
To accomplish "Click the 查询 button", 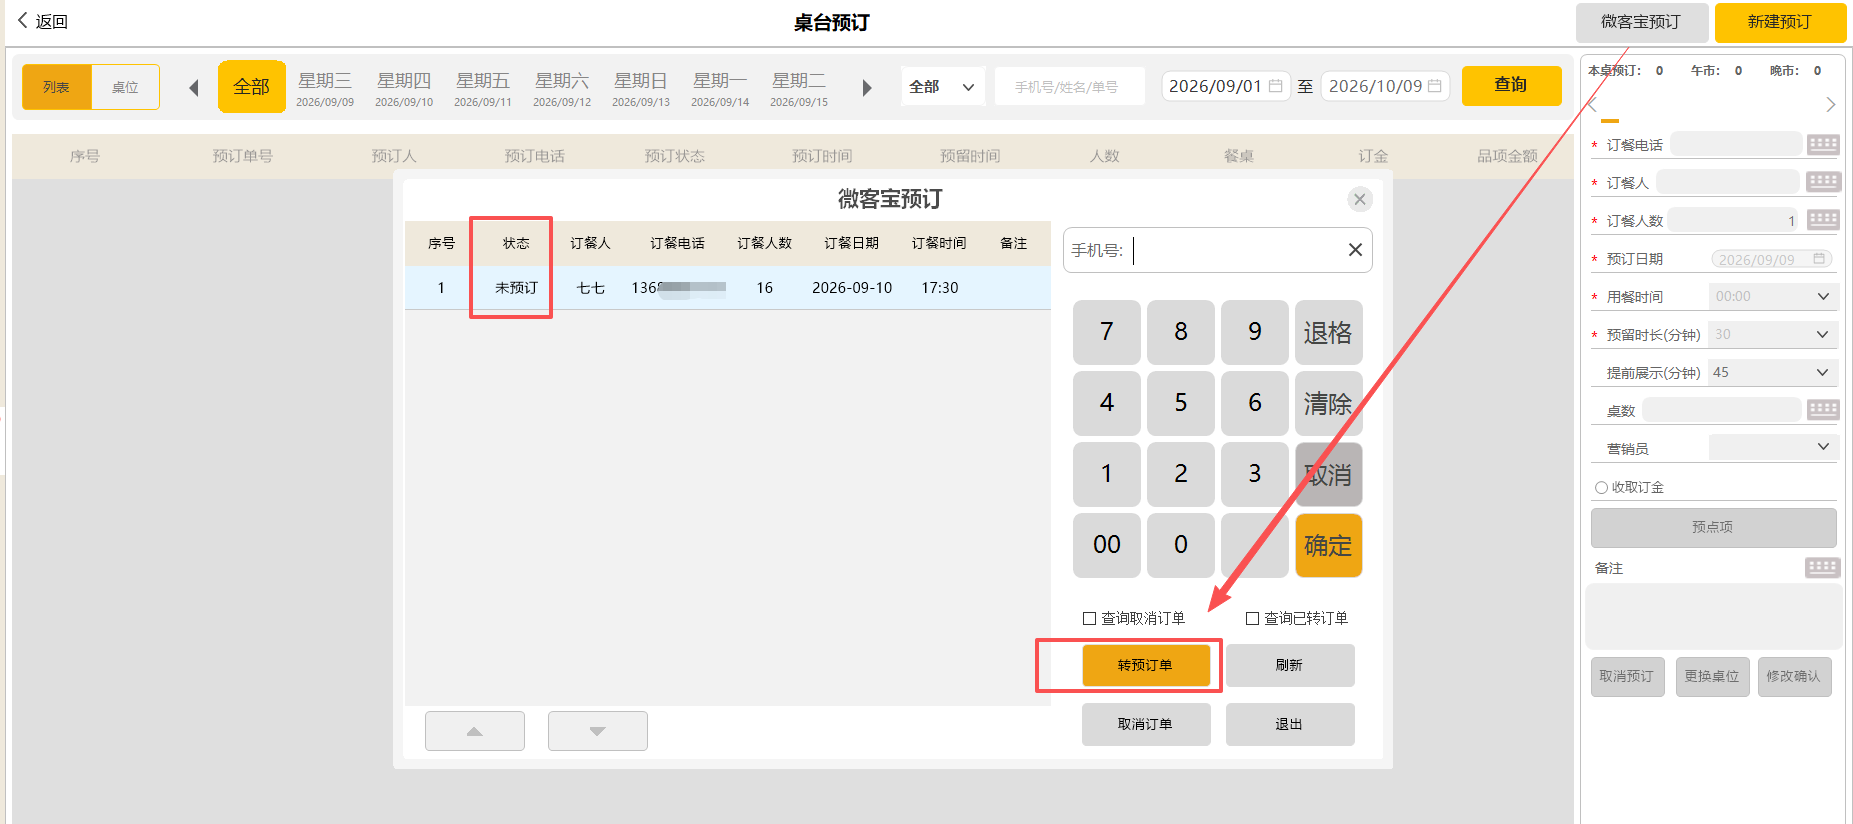I will [x=1511, y=86].
